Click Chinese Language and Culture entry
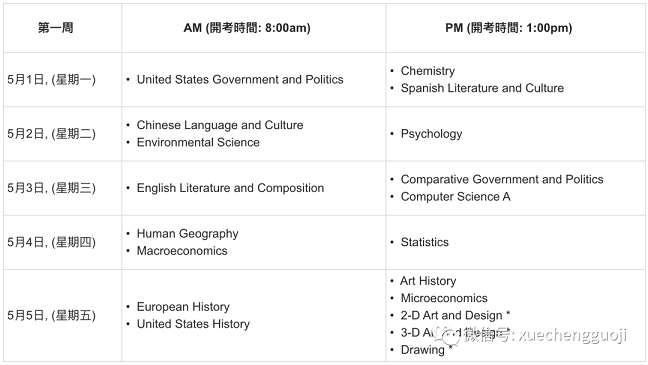This screenshot has width=648, height=365. (x=220, y=125)
